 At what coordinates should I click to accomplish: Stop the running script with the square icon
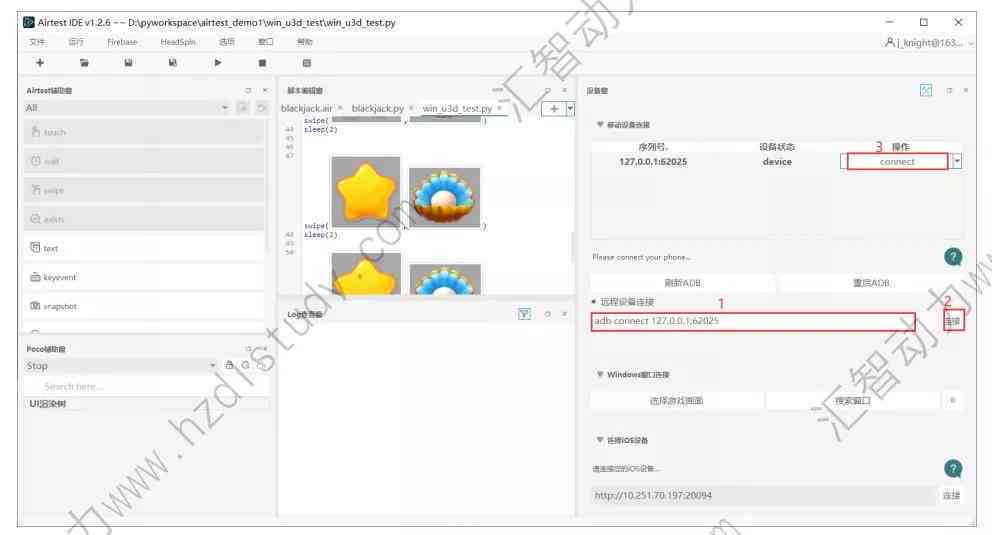tap(262, 63)
